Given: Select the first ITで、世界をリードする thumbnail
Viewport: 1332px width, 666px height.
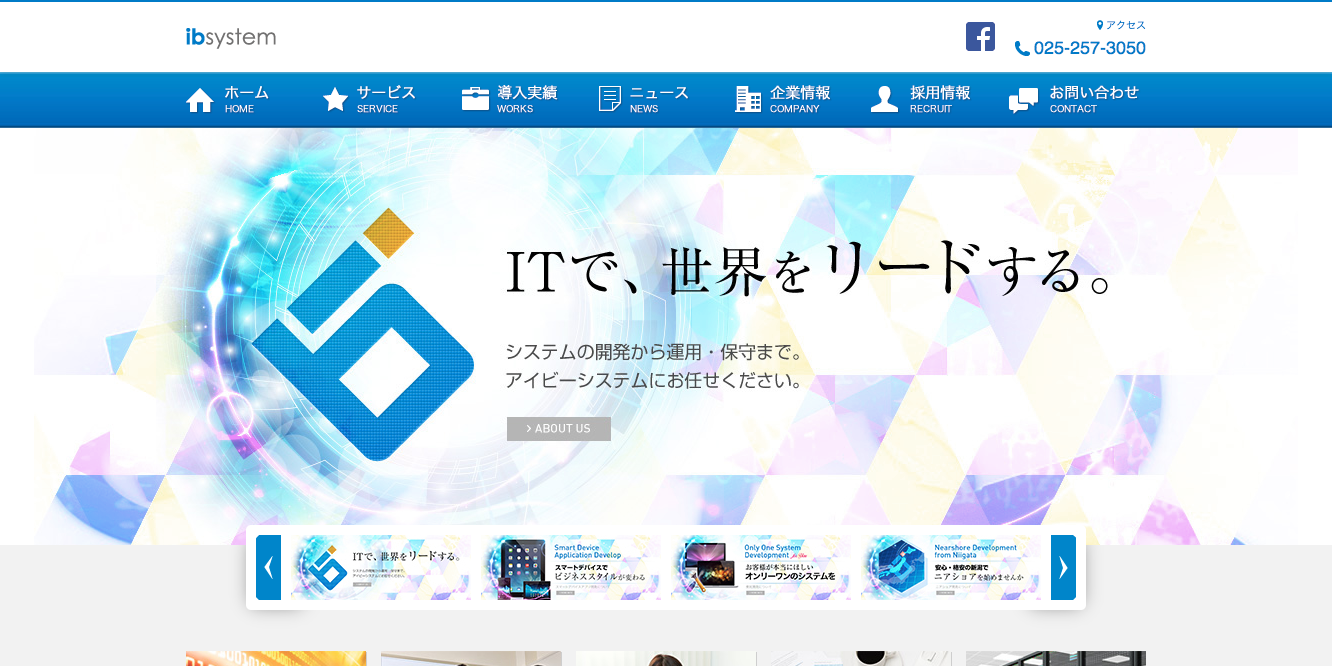Looking at the screenshot, I should click(x=381, y=567).
